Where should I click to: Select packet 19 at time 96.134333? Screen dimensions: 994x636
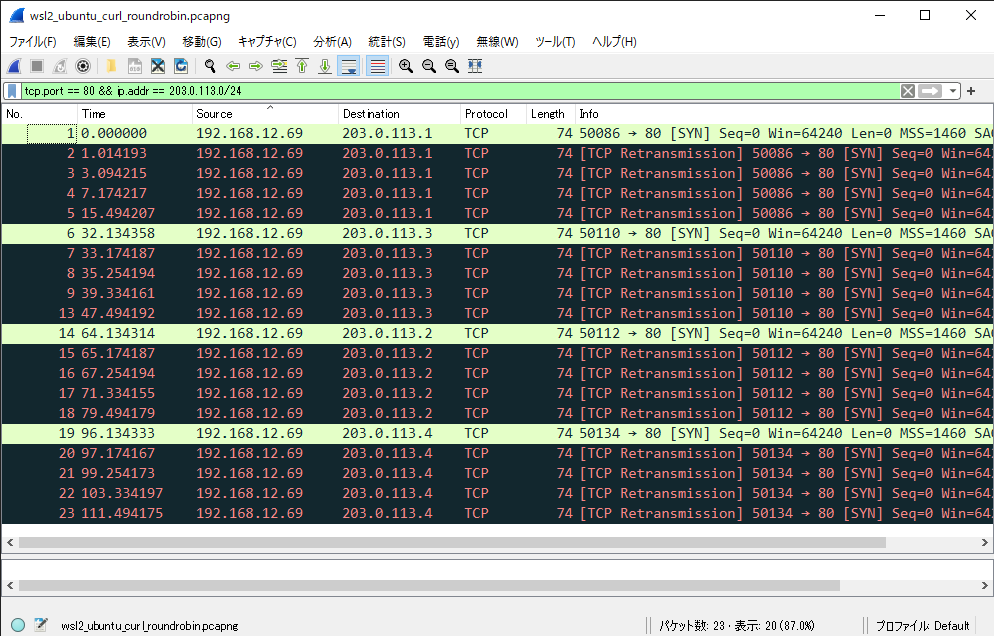click(x=497, y=434)
